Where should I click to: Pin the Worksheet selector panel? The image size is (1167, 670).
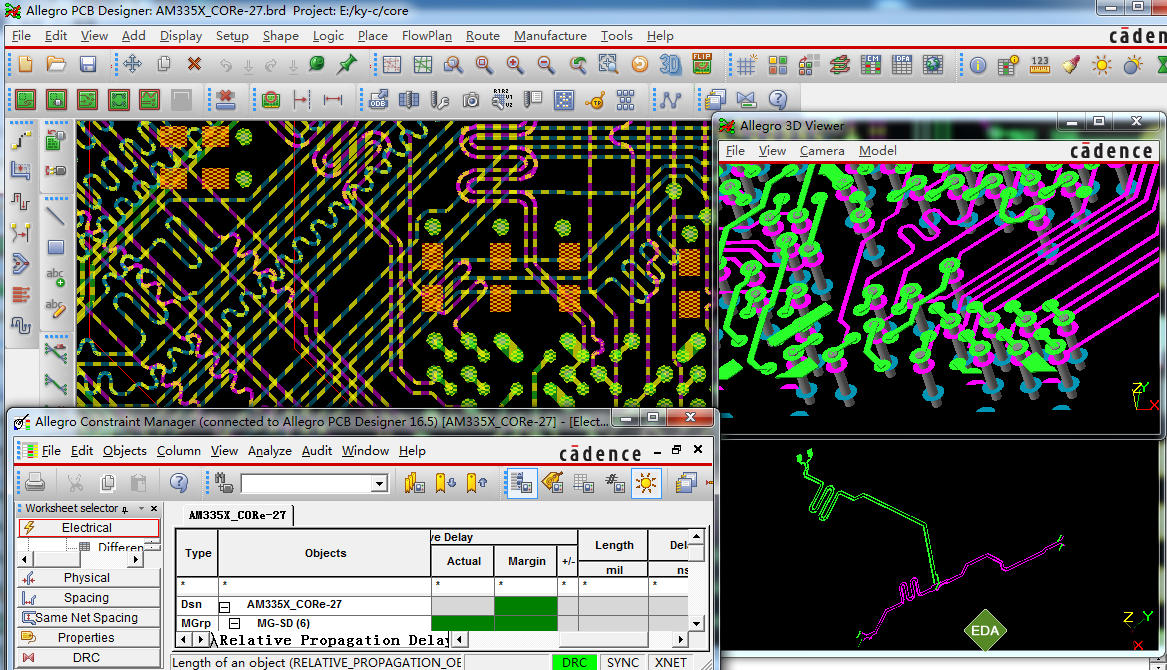pos(125,508)
